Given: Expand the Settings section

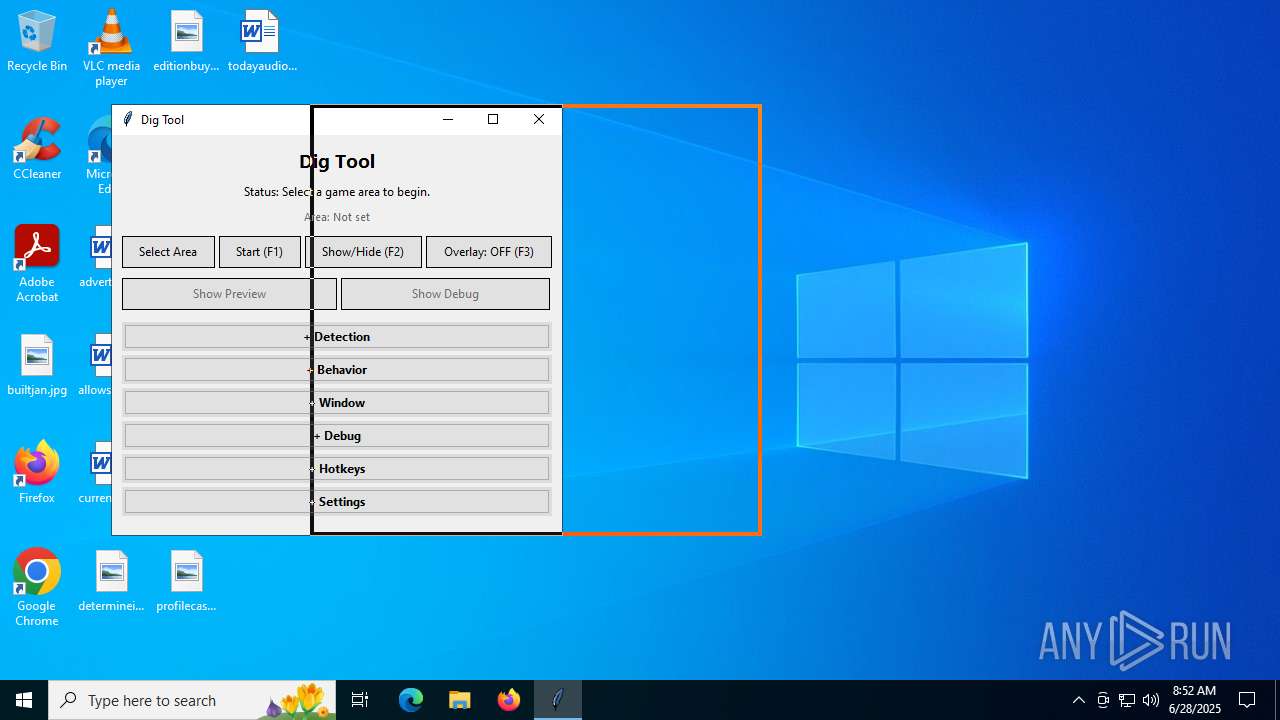Looking at the screenshot, I should (336, 502).
